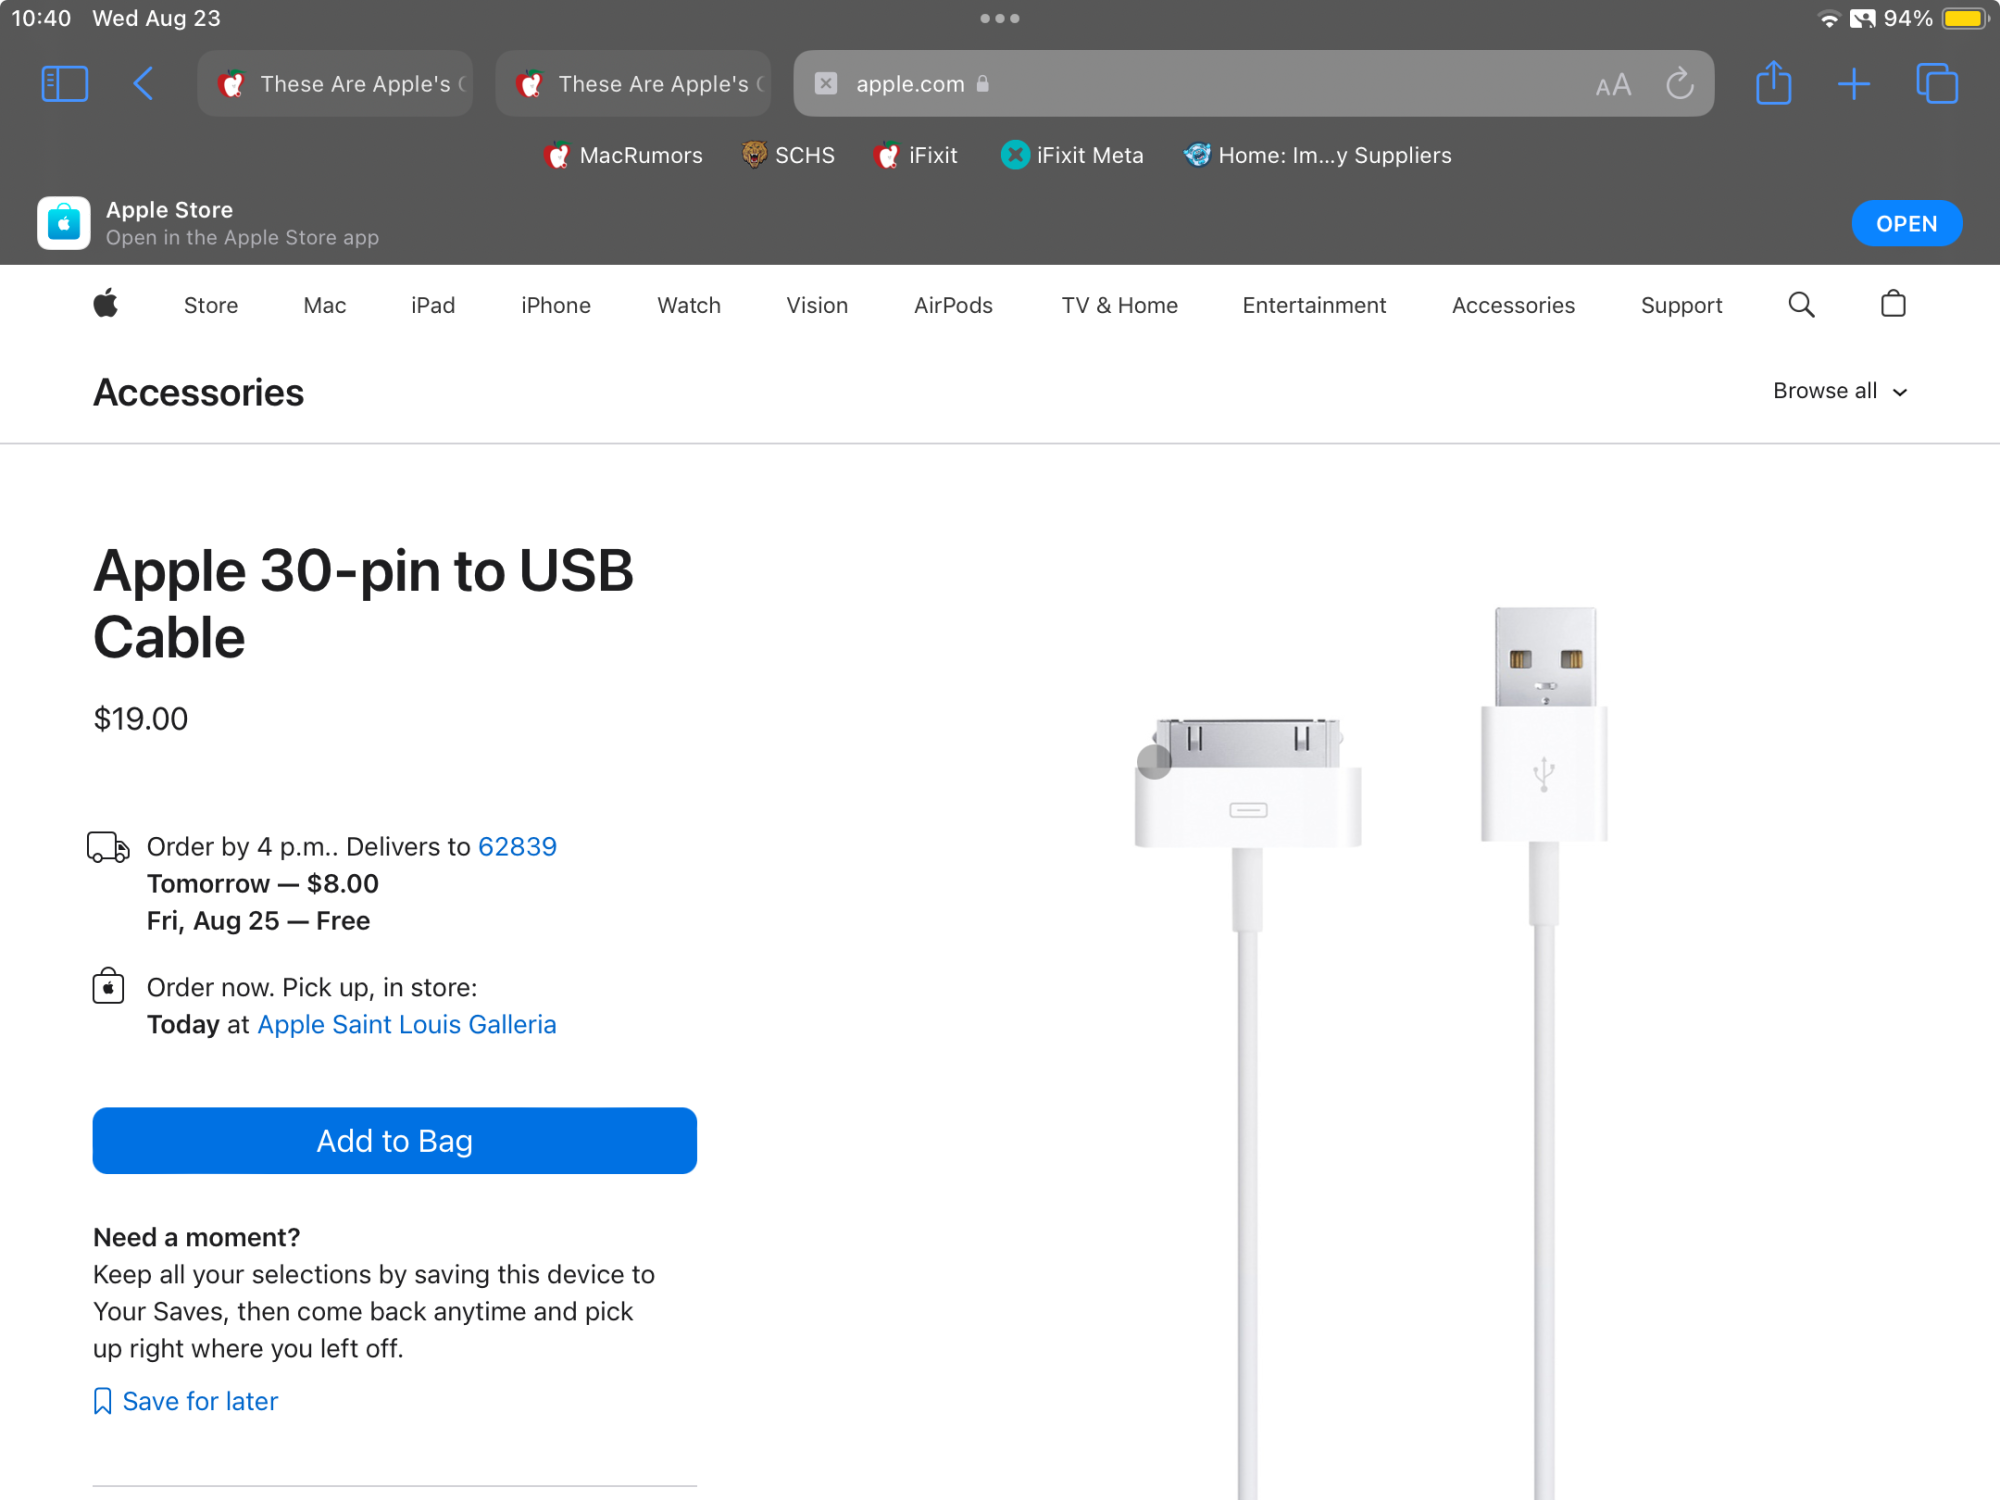Open a new tab with plus icon

[1853, 84]
